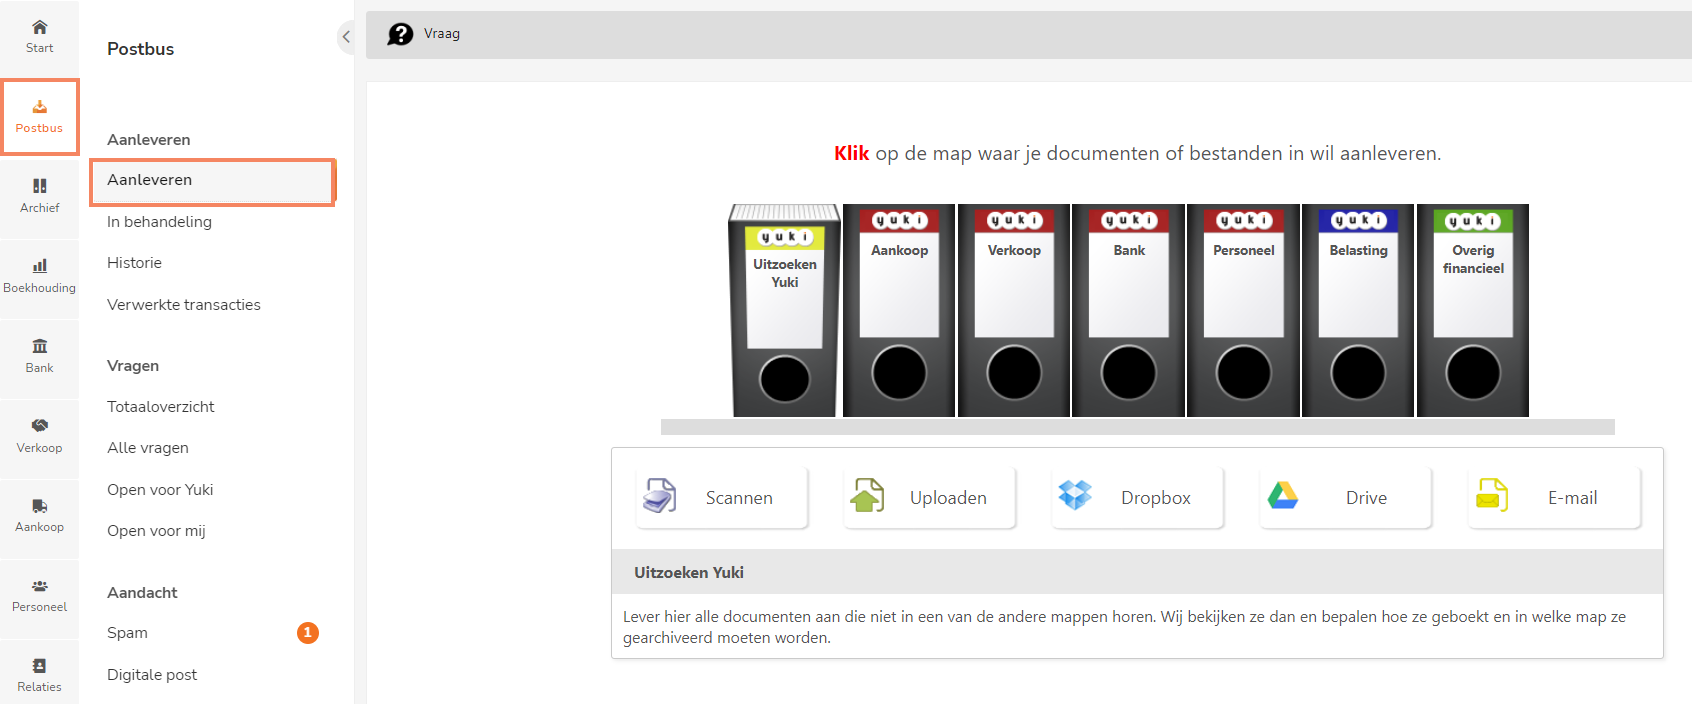This screenshot has height=704, width=1692.
Task: Open the Aankoop truck icon
Action: (39, 506)
